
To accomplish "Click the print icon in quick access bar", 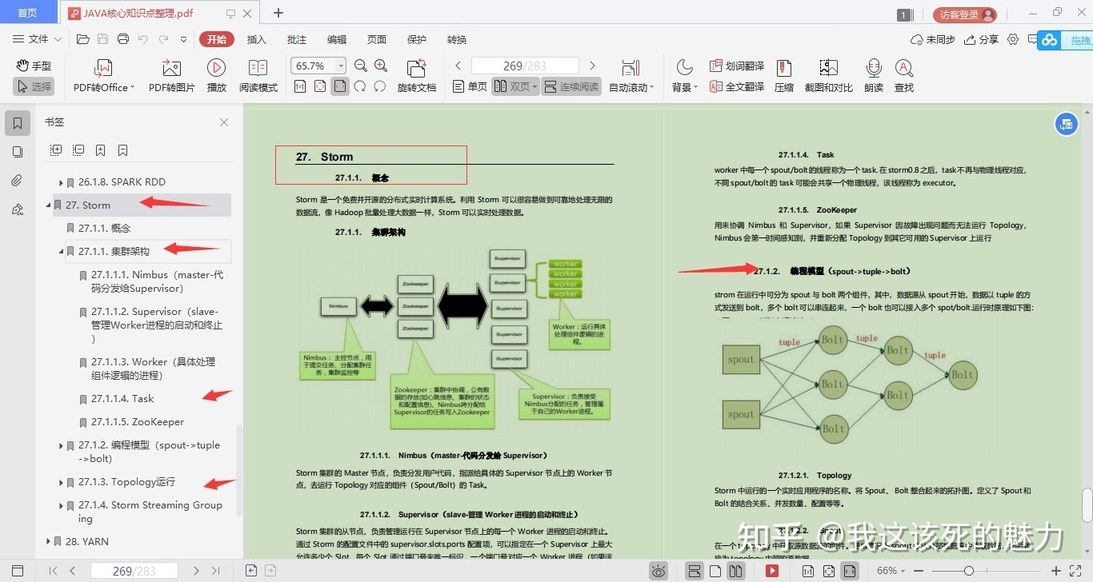I will pyautogui.click(x=123, y=39).
